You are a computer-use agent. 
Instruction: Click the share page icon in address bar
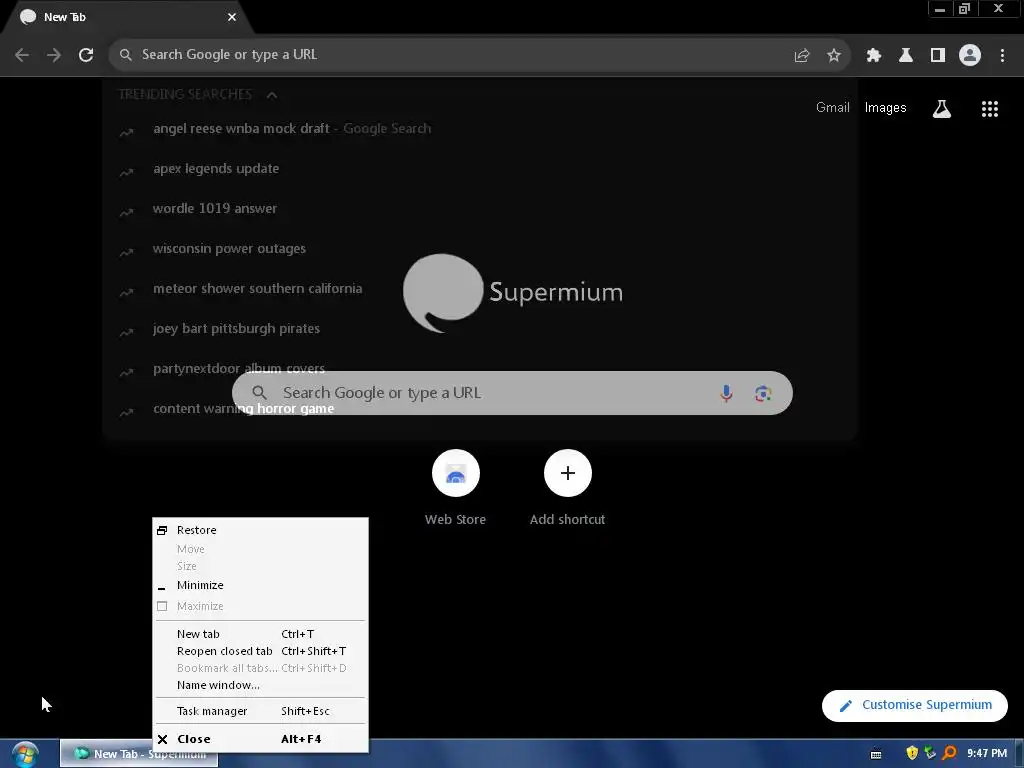click(802, 56)
